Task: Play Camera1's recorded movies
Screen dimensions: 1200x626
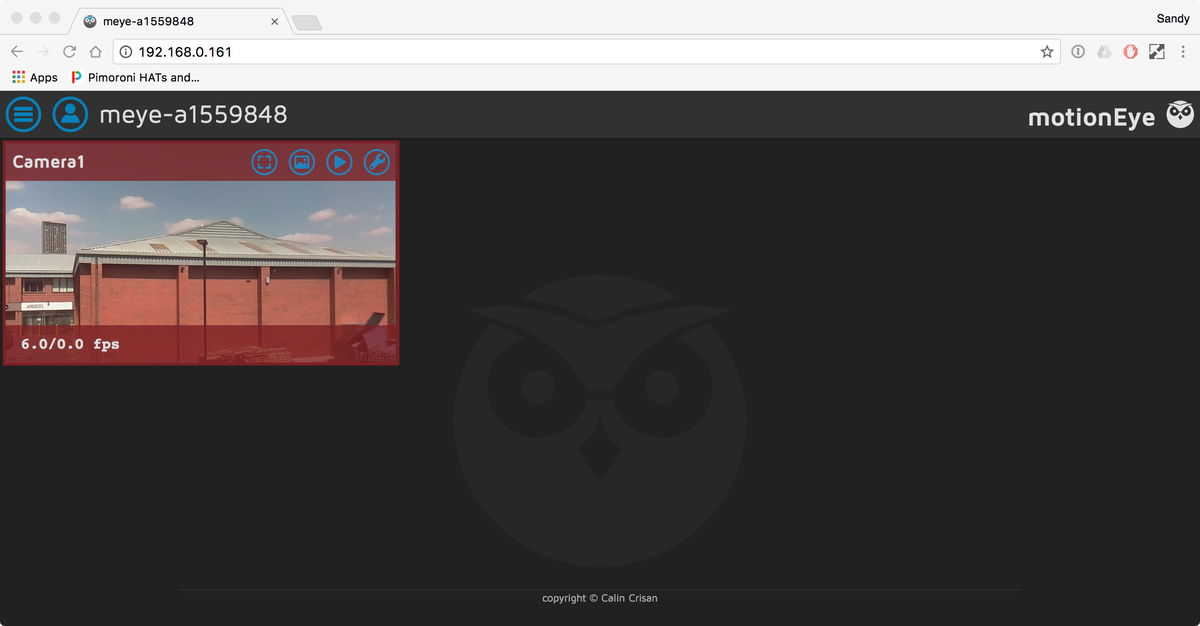Action: [x=339, y=161]
